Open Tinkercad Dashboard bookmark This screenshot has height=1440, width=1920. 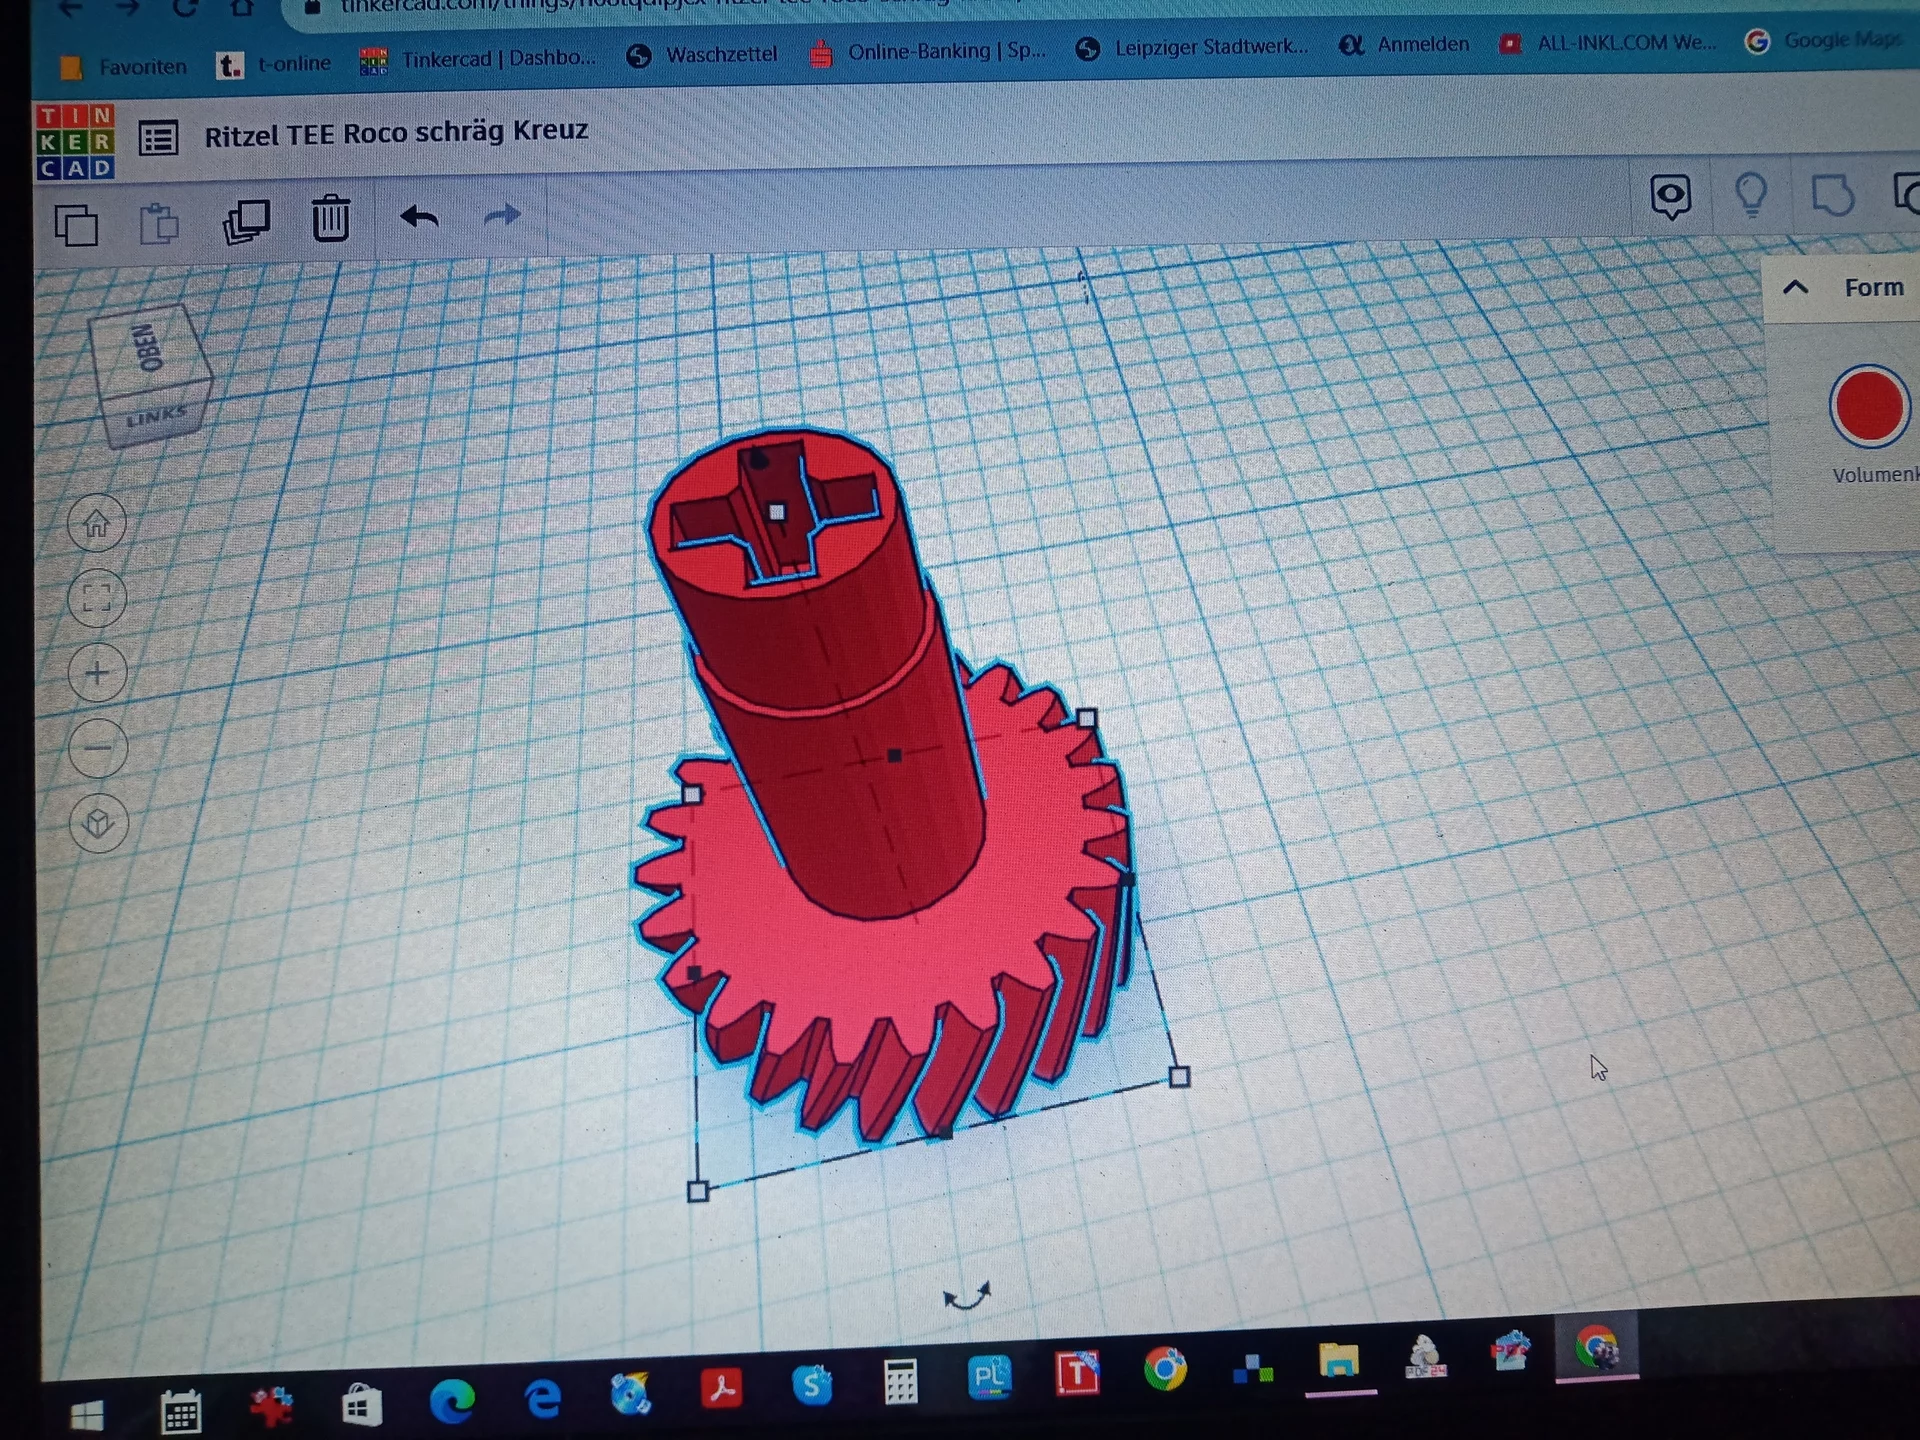pyautogui.click(x=478, y=59)
